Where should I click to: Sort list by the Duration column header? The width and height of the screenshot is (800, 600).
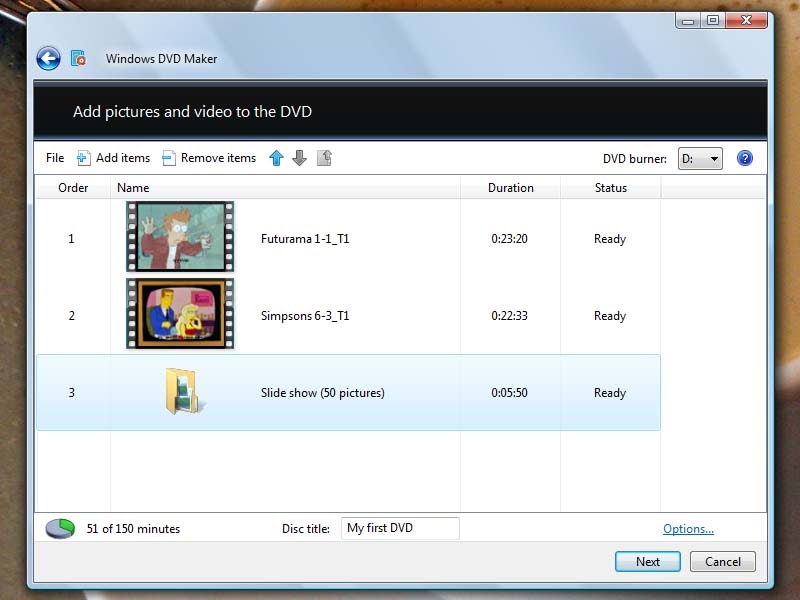pos(510,188)
